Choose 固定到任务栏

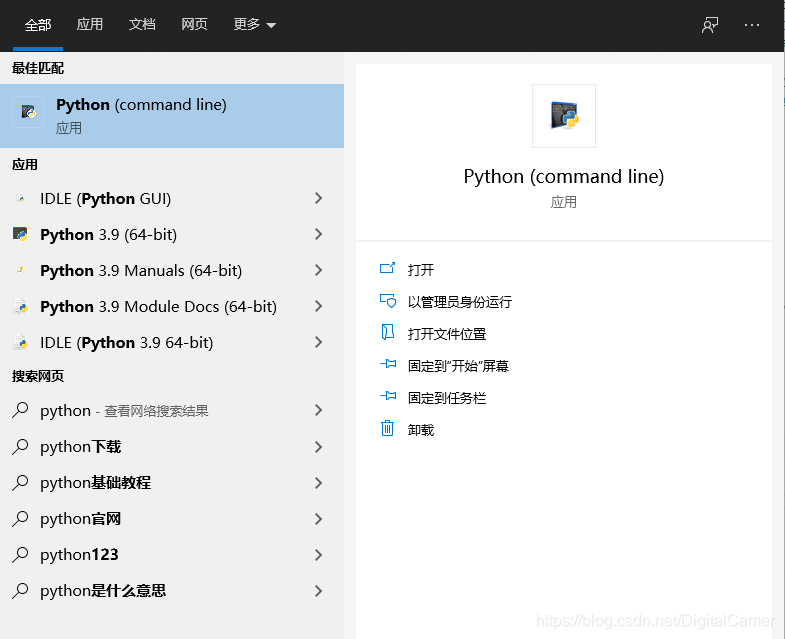[447, 398]
